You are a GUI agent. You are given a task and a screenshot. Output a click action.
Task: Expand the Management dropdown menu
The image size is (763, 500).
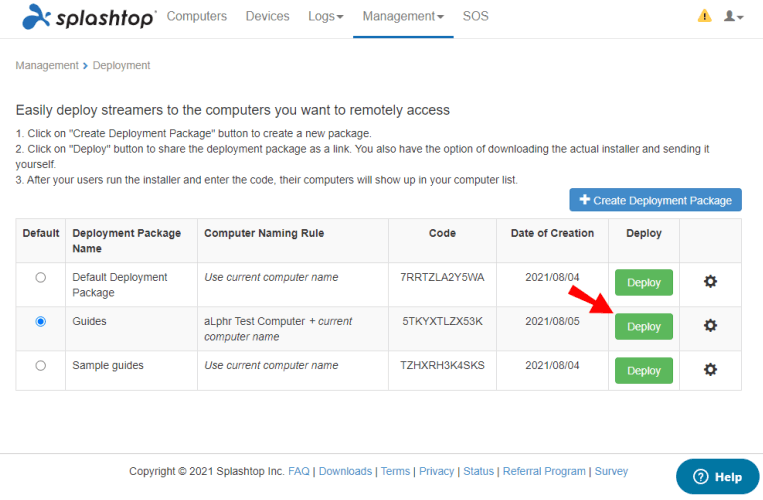pyautogui.click(x=403, y=17)
